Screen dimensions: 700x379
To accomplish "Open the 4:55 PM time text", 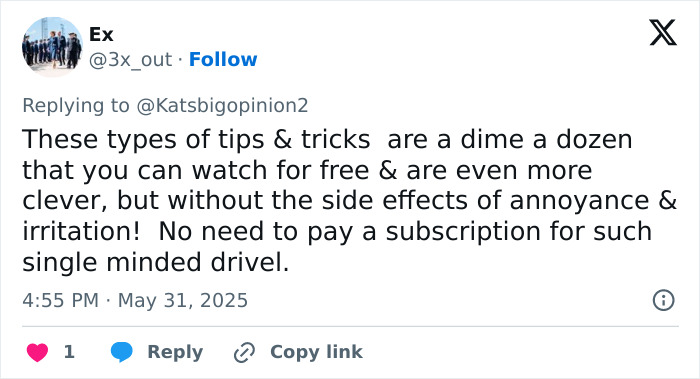I will 61,300.
